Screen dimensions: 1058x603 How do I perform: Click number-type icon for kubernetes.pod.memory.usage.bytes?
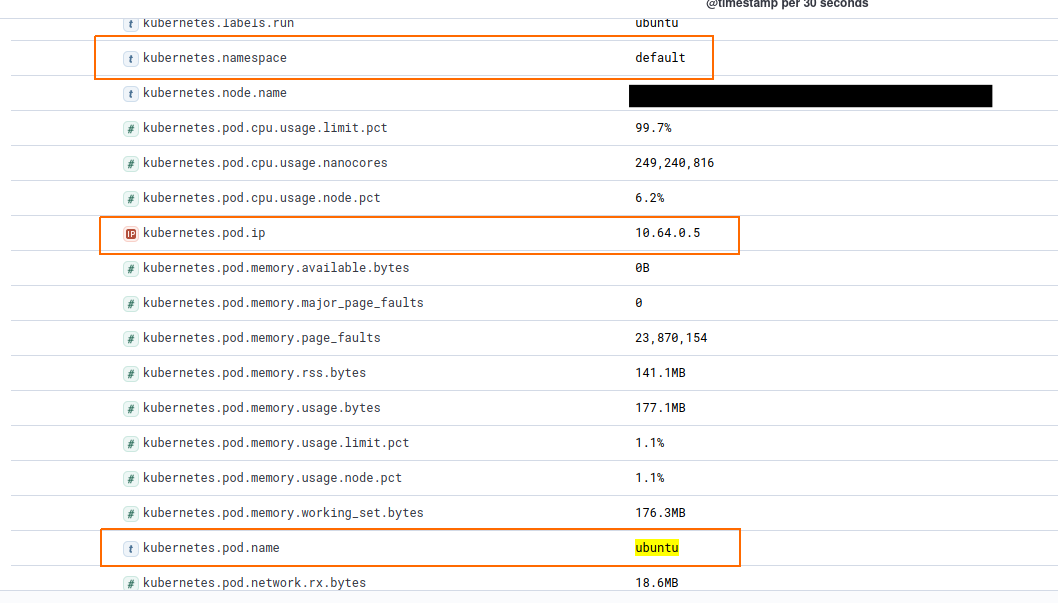pos(131,409)
